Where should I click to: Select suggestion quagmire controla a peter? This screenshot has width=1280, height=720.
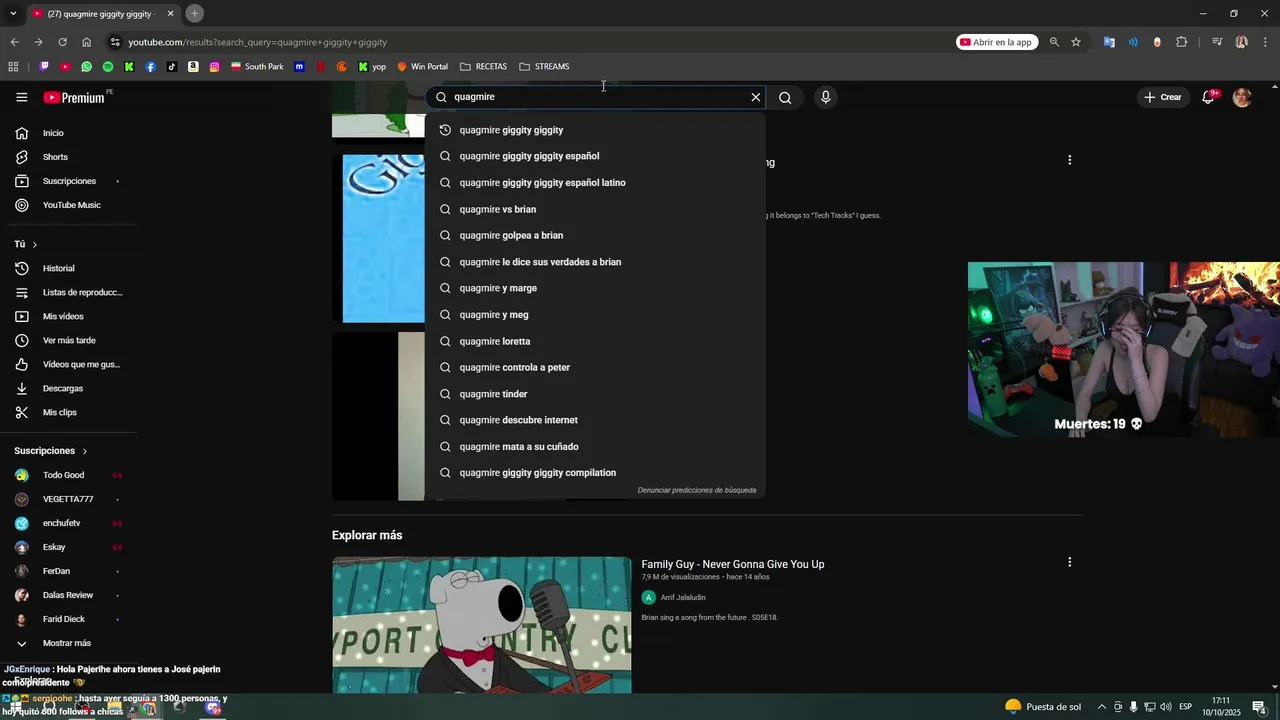point(595,367)
